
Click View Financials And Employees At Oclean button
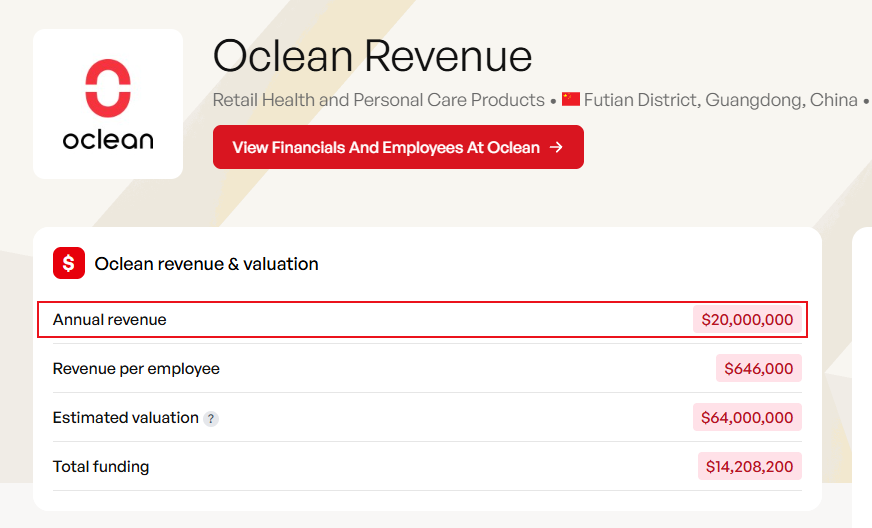(x=398, y=147)
